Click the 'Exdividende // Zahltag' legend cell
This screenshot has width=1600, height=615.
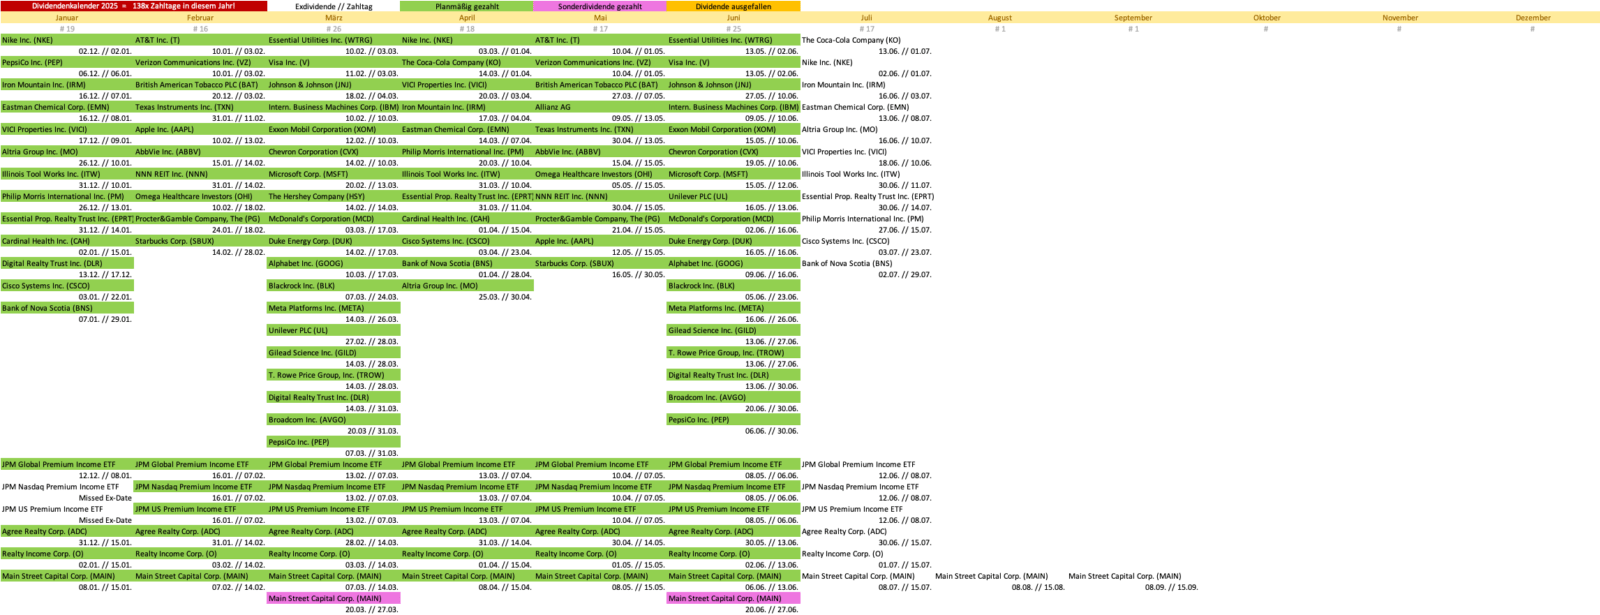pyautogui.click(x=333, y=6)
